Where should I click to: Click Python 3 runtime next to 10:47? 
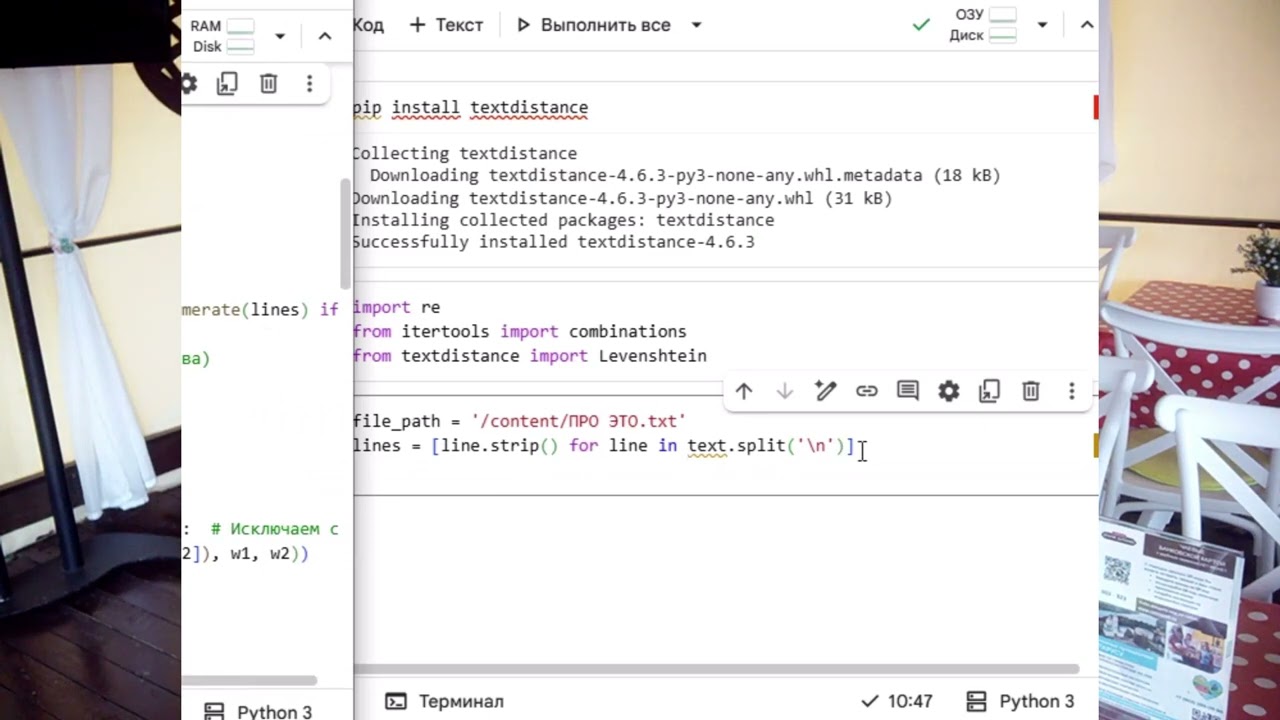coord(1021,701)
